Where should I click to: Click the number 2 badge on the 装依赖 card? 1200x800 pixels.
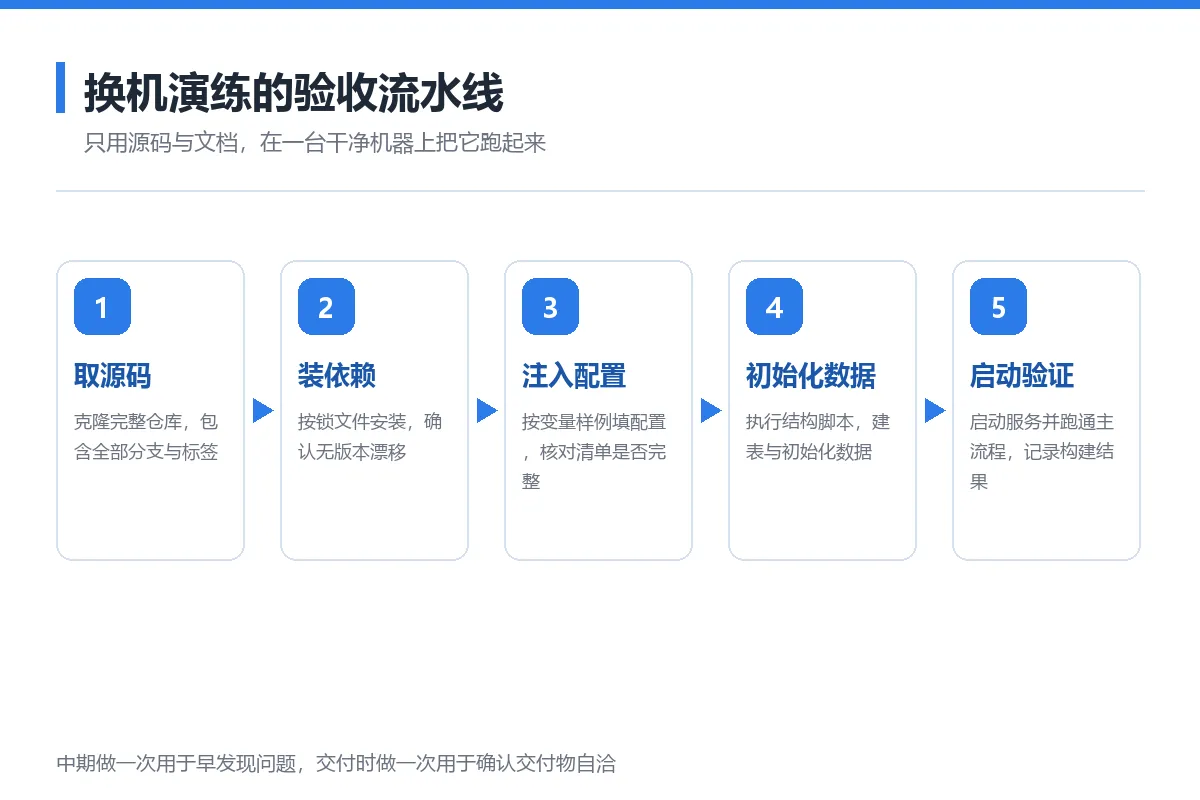point(326,307)
